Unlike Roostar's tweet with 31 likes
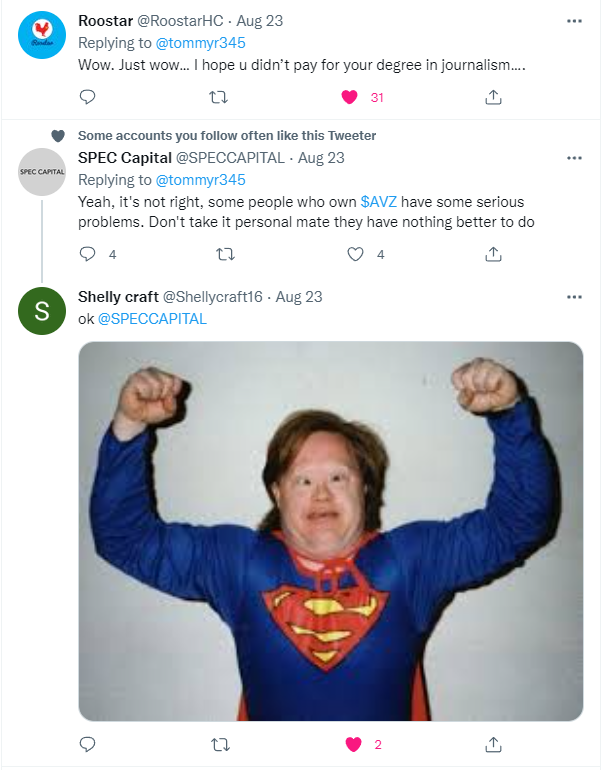604x770 pixels. tap(350, 97)
